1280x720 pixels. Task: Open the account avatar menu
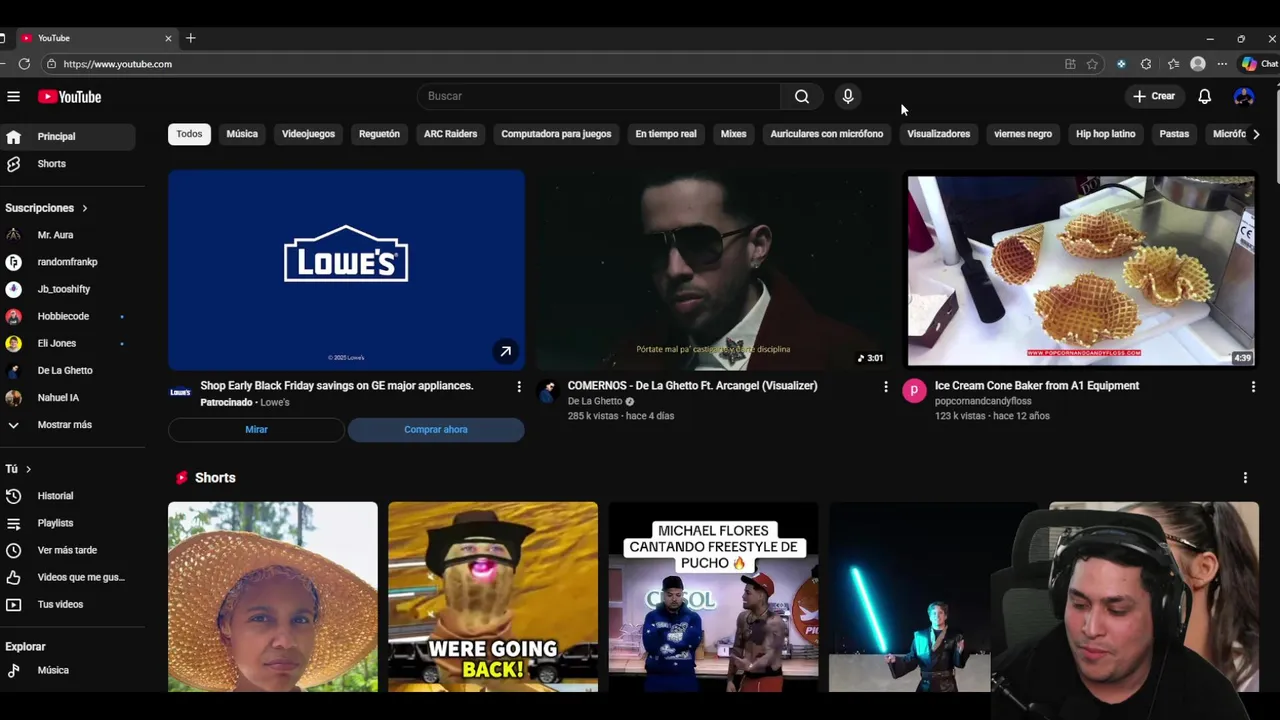1244,96
